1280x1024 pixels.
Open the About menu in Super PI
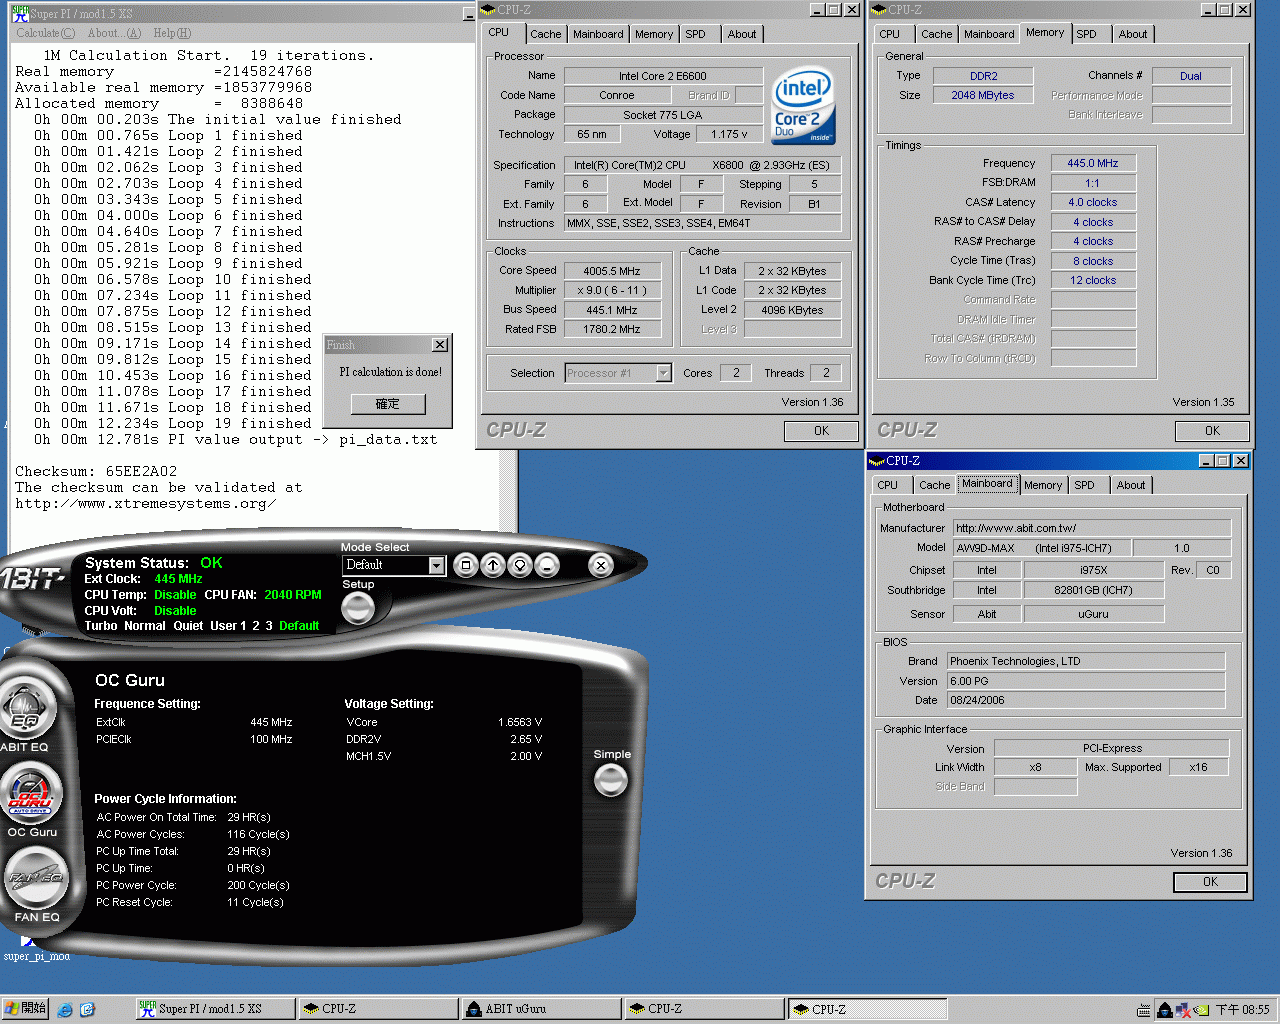click(114, 33)
